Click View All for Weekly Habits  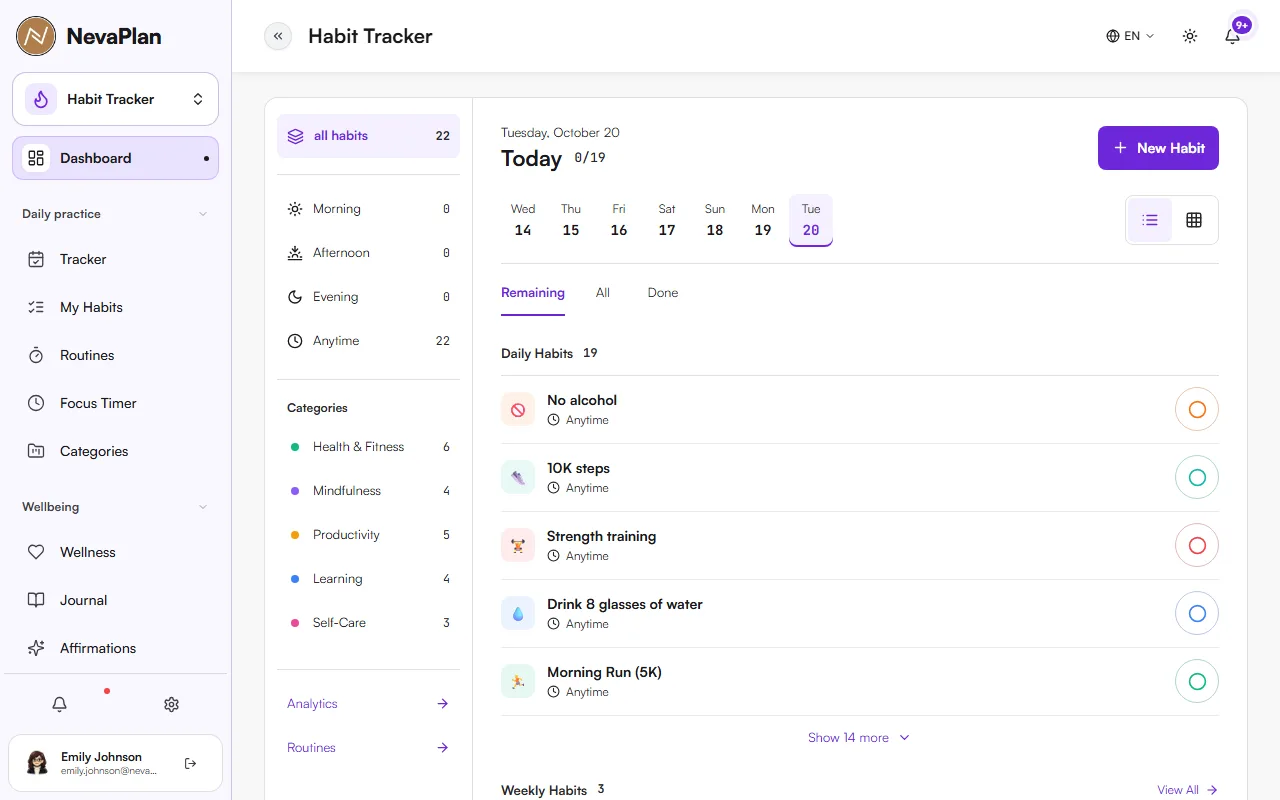coord(1188,790)
